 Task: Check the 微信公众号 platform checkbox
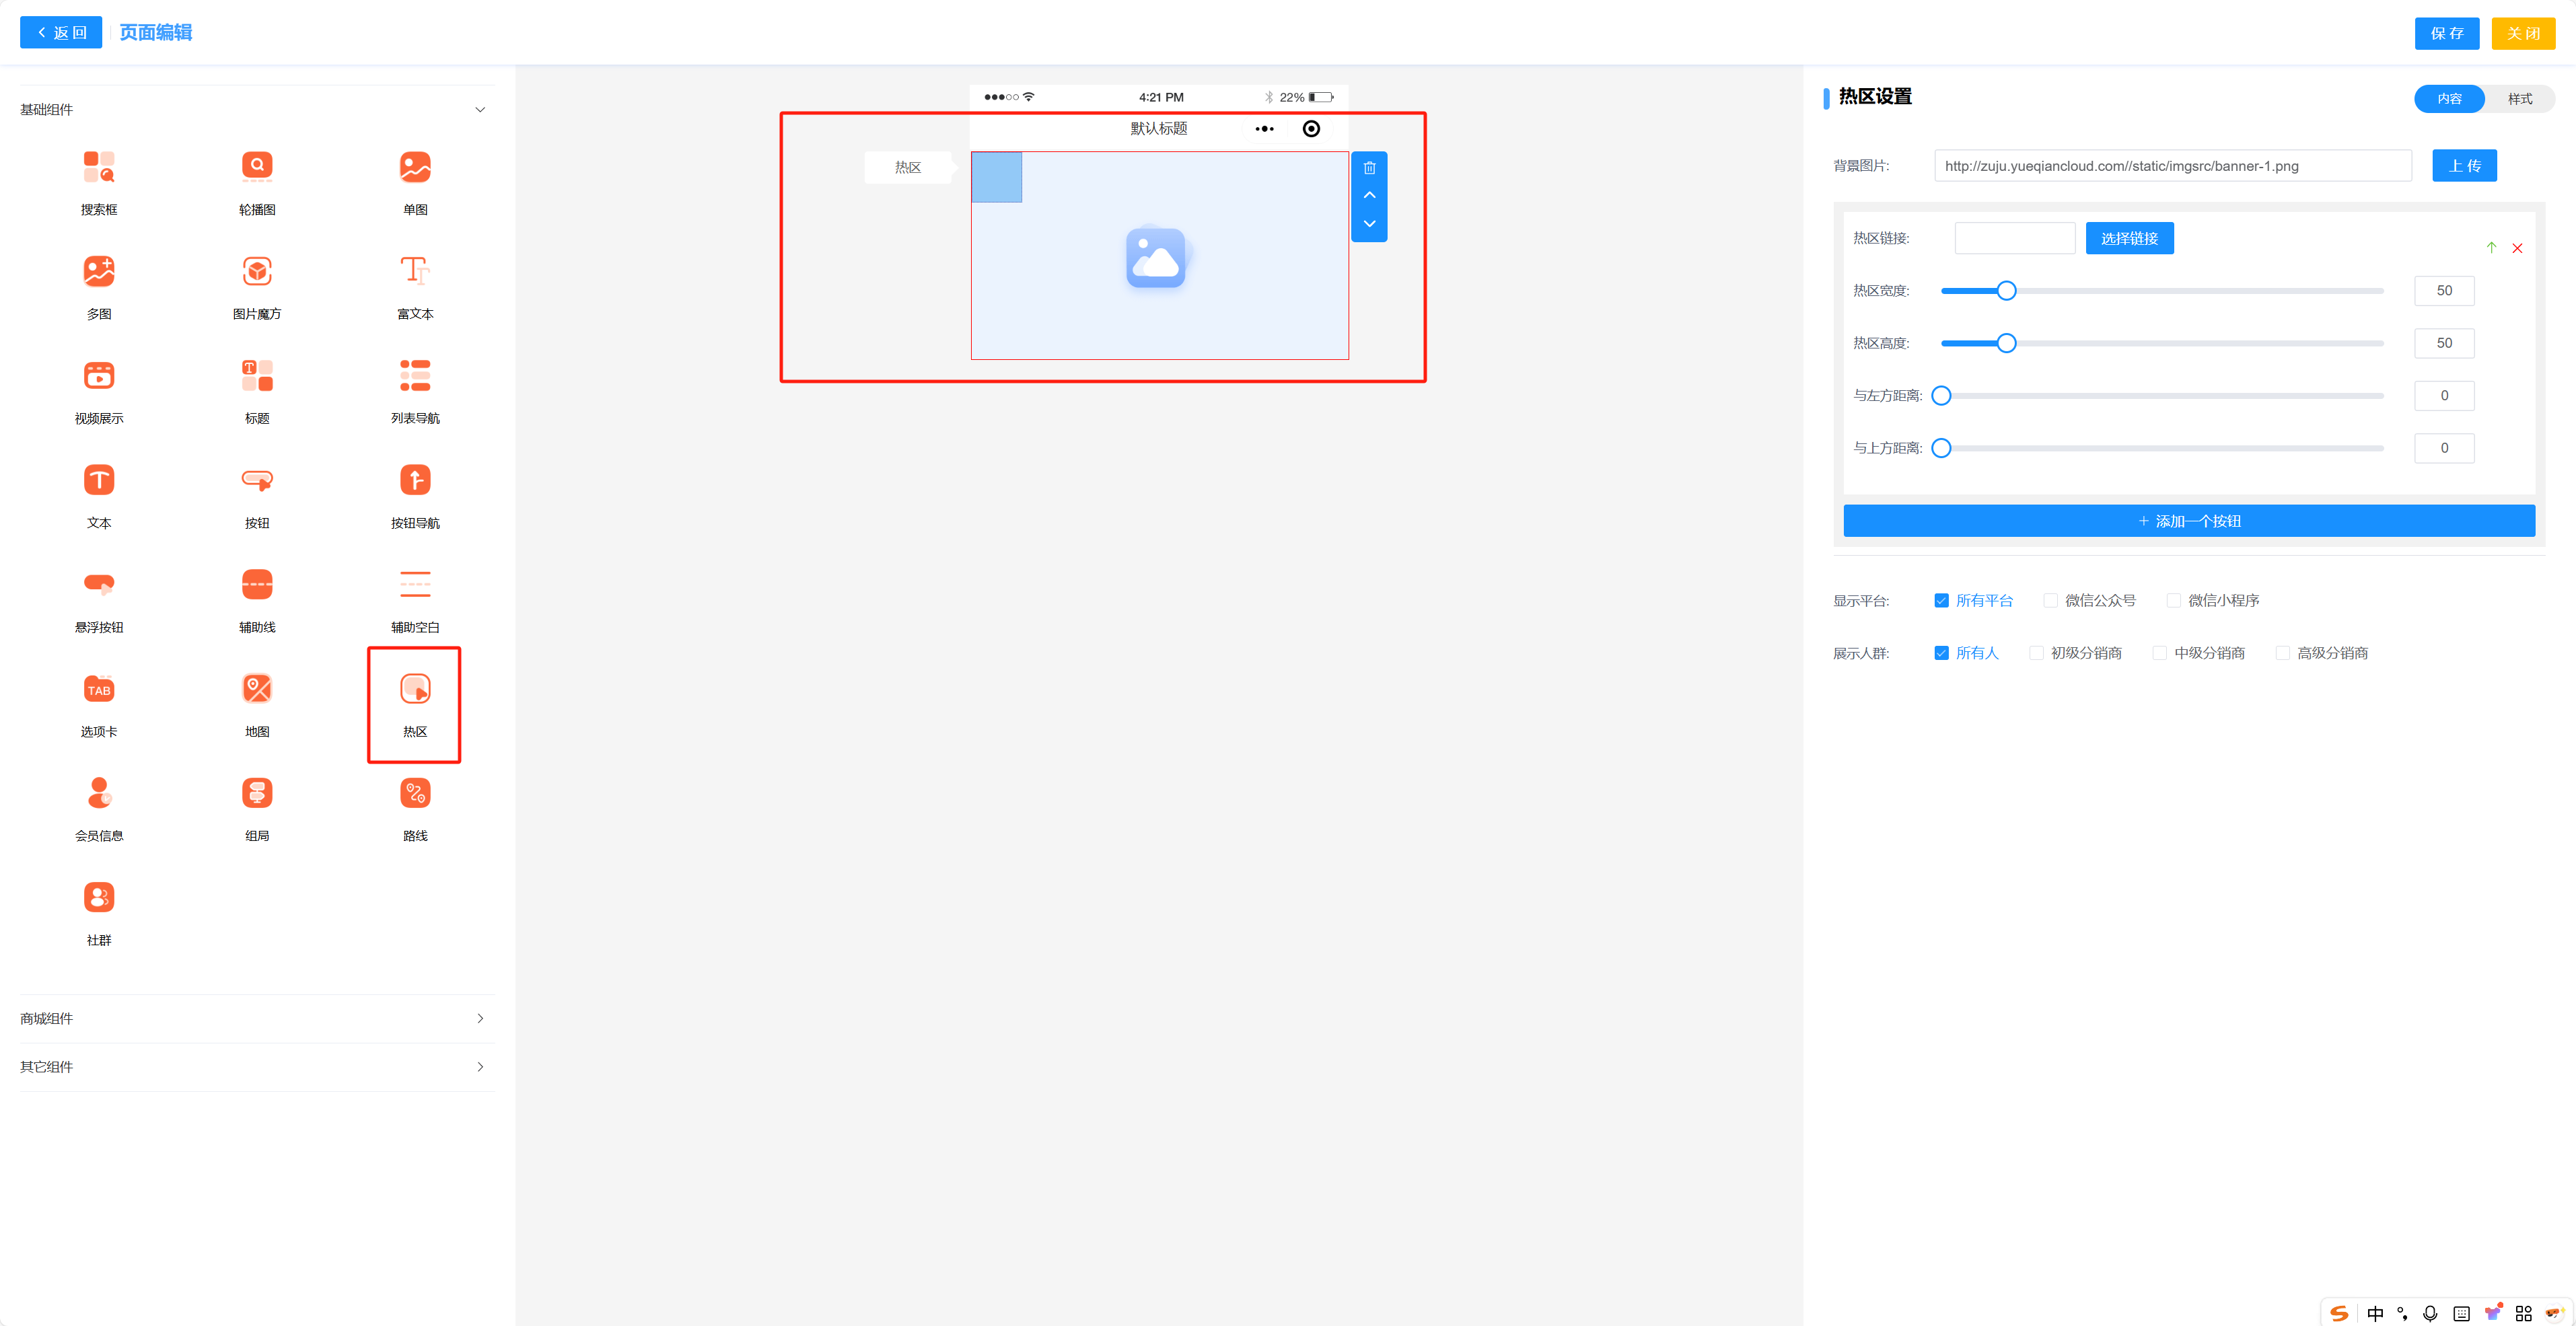pyautogui.click(x=2051, y=601)
